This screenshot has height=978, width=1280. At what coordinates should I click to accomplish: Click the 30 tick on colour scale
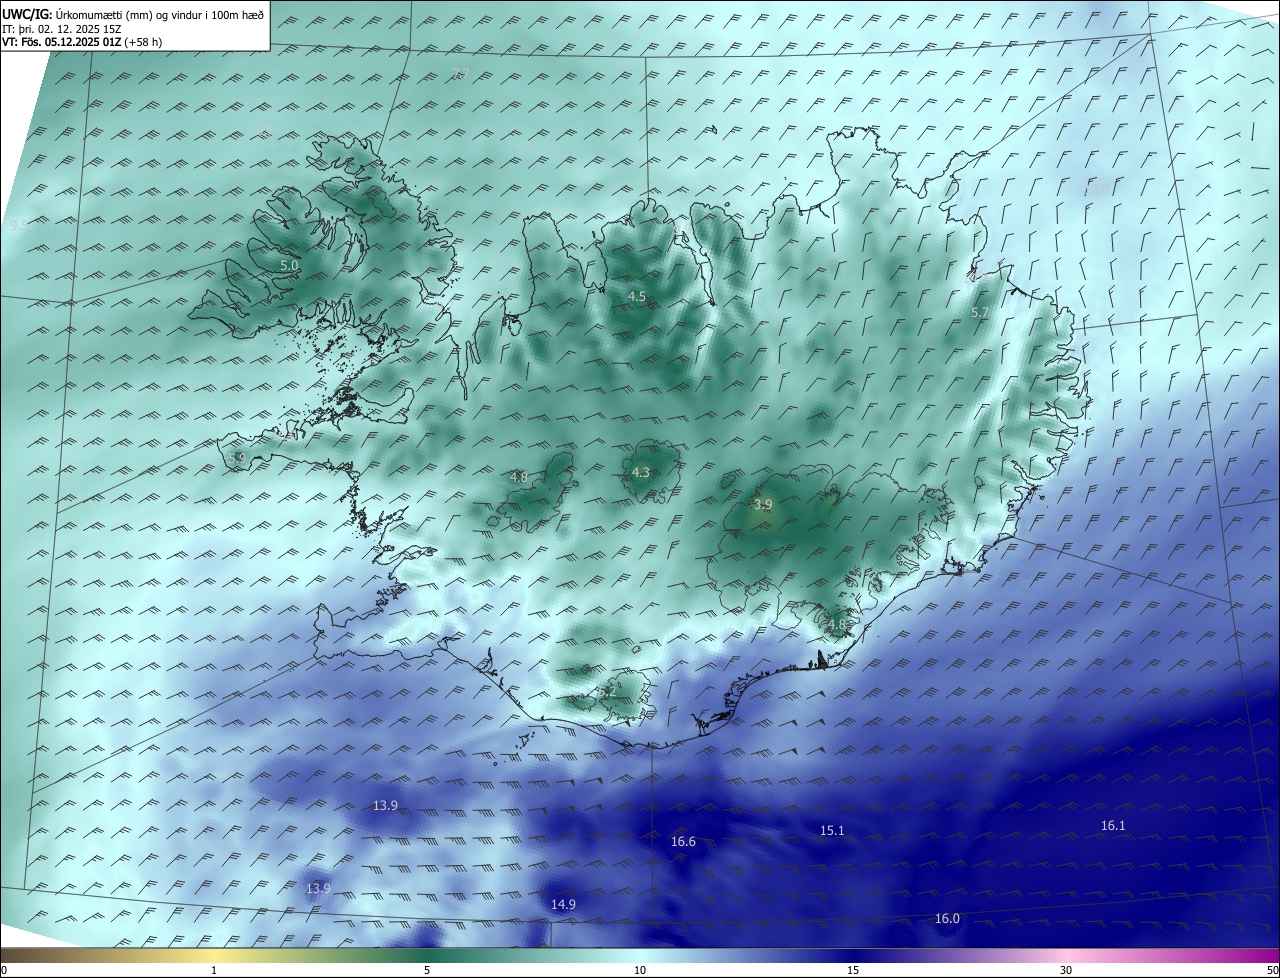pyautogui.click(x=1066, y=970)
